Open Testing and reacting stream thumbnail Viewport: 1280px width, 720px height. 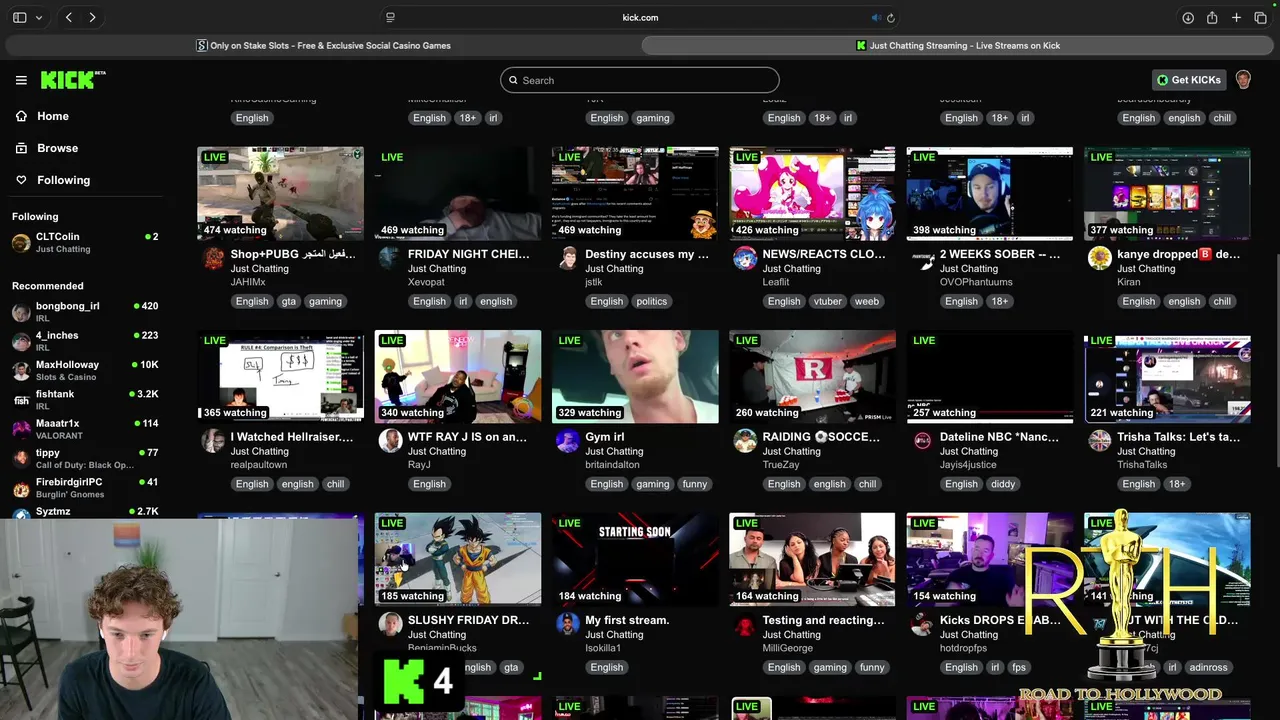(812, 560)
